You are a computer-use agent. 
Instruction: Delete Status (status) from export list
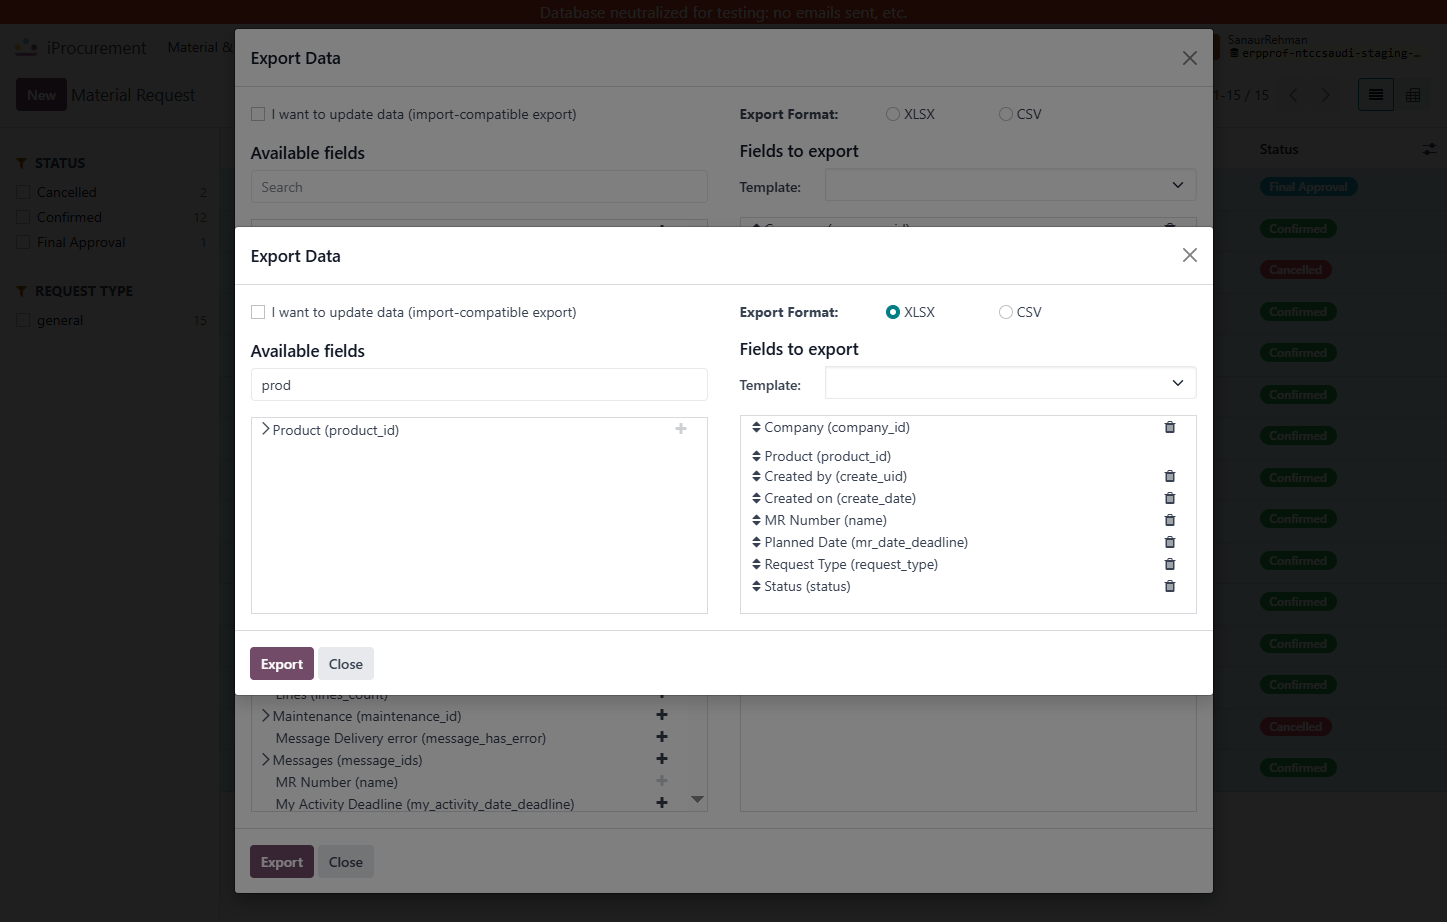pos(1170,586)
